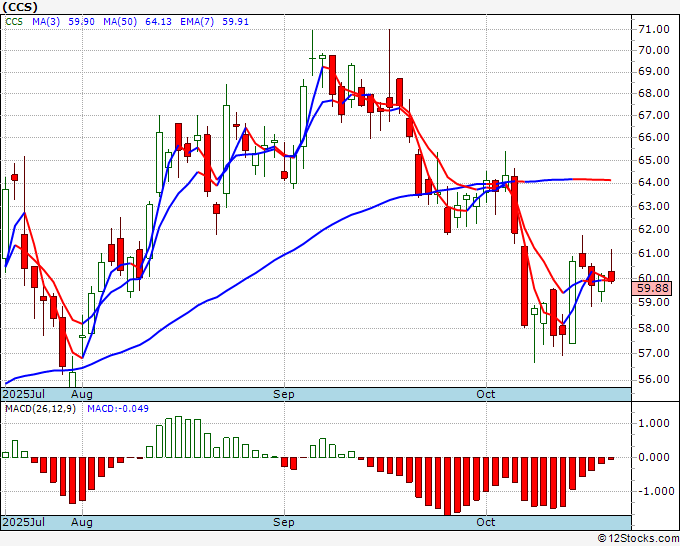Click the Oct label on price chart axis
This screenshot has height=546, width=680.
[x=485, y=394]
